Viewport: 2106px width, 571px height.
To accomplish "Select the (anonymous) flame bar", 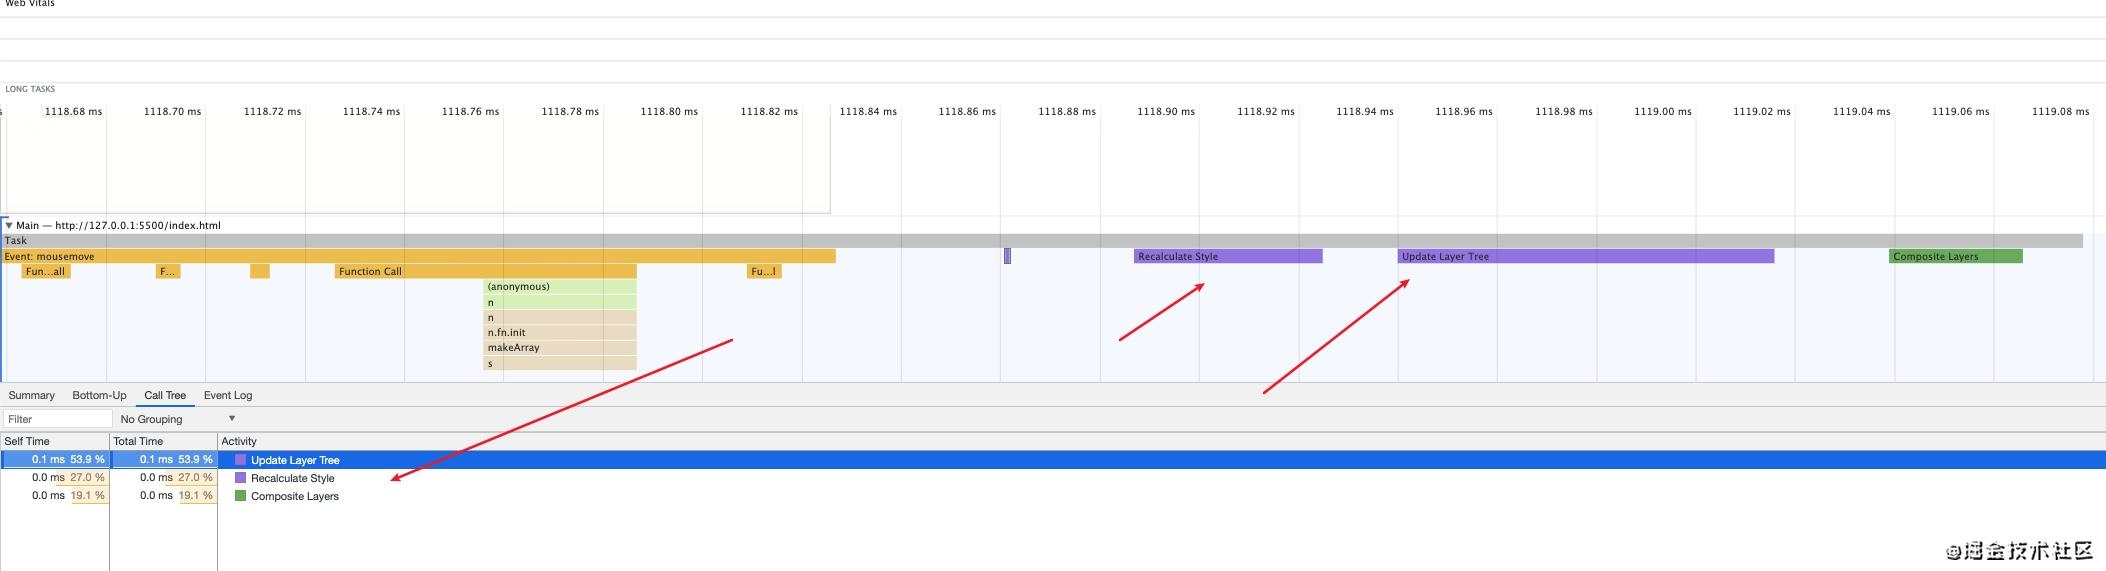I will point(560,287).
